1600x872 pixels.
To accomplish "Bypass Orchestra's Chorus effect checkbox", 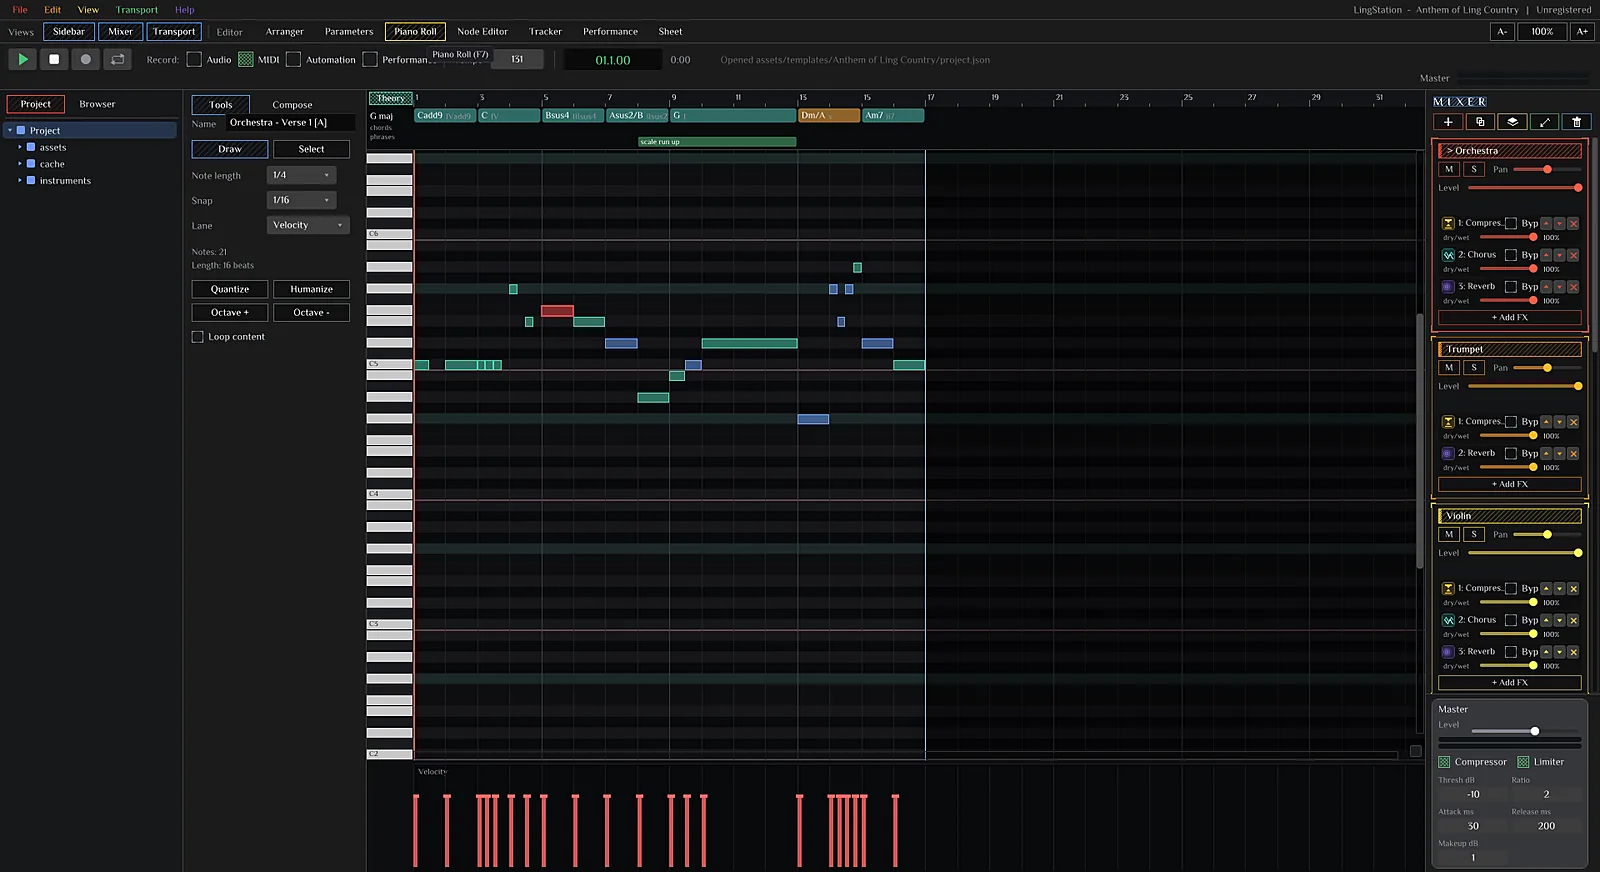I will coord(1511,255).
